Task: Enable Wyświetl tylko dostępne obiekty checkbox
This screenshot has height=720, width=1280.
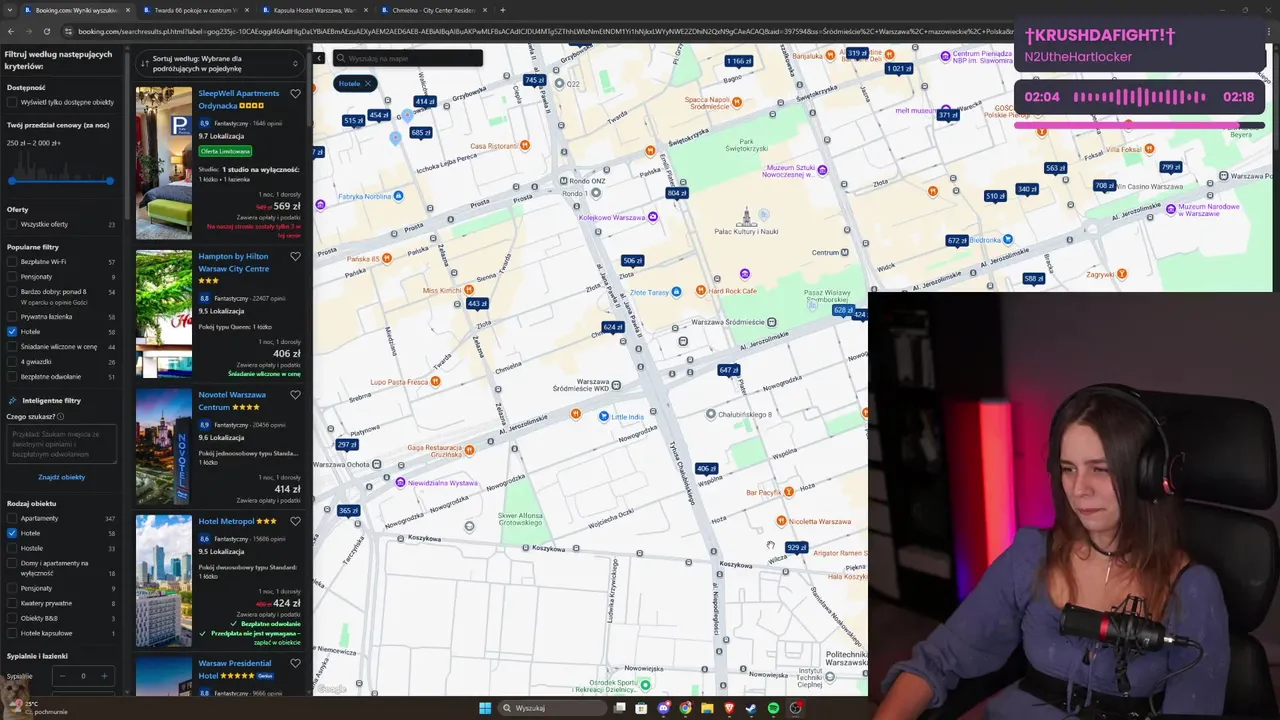Action: [12, 102]
